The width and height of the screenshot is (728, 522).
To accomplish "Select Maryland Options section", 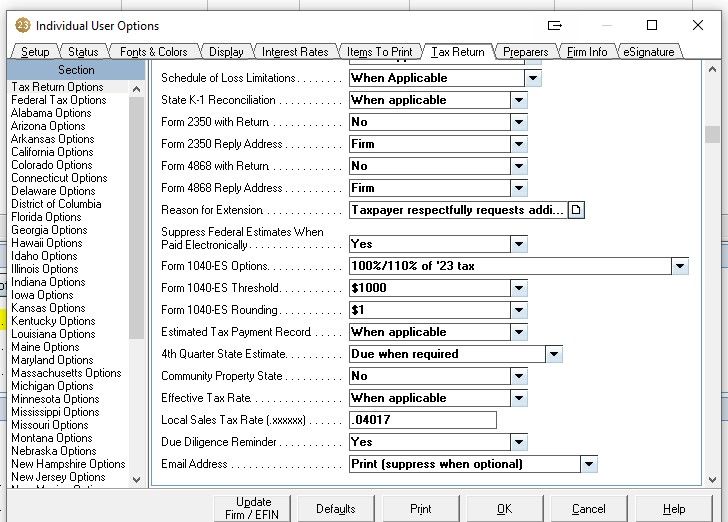I will click(52, 360).
